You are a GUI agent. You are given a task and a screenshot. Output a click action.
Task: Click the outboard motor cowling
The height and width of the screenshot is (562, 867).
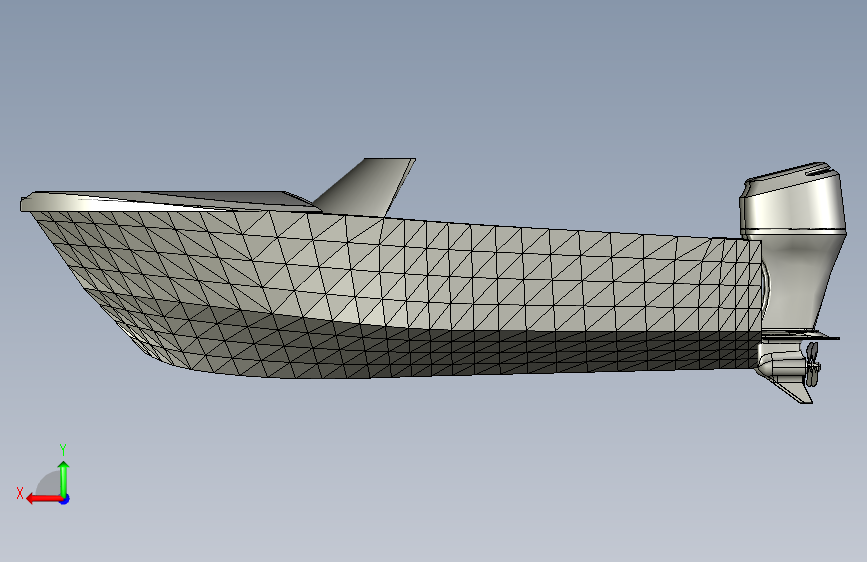click(792, 198)
